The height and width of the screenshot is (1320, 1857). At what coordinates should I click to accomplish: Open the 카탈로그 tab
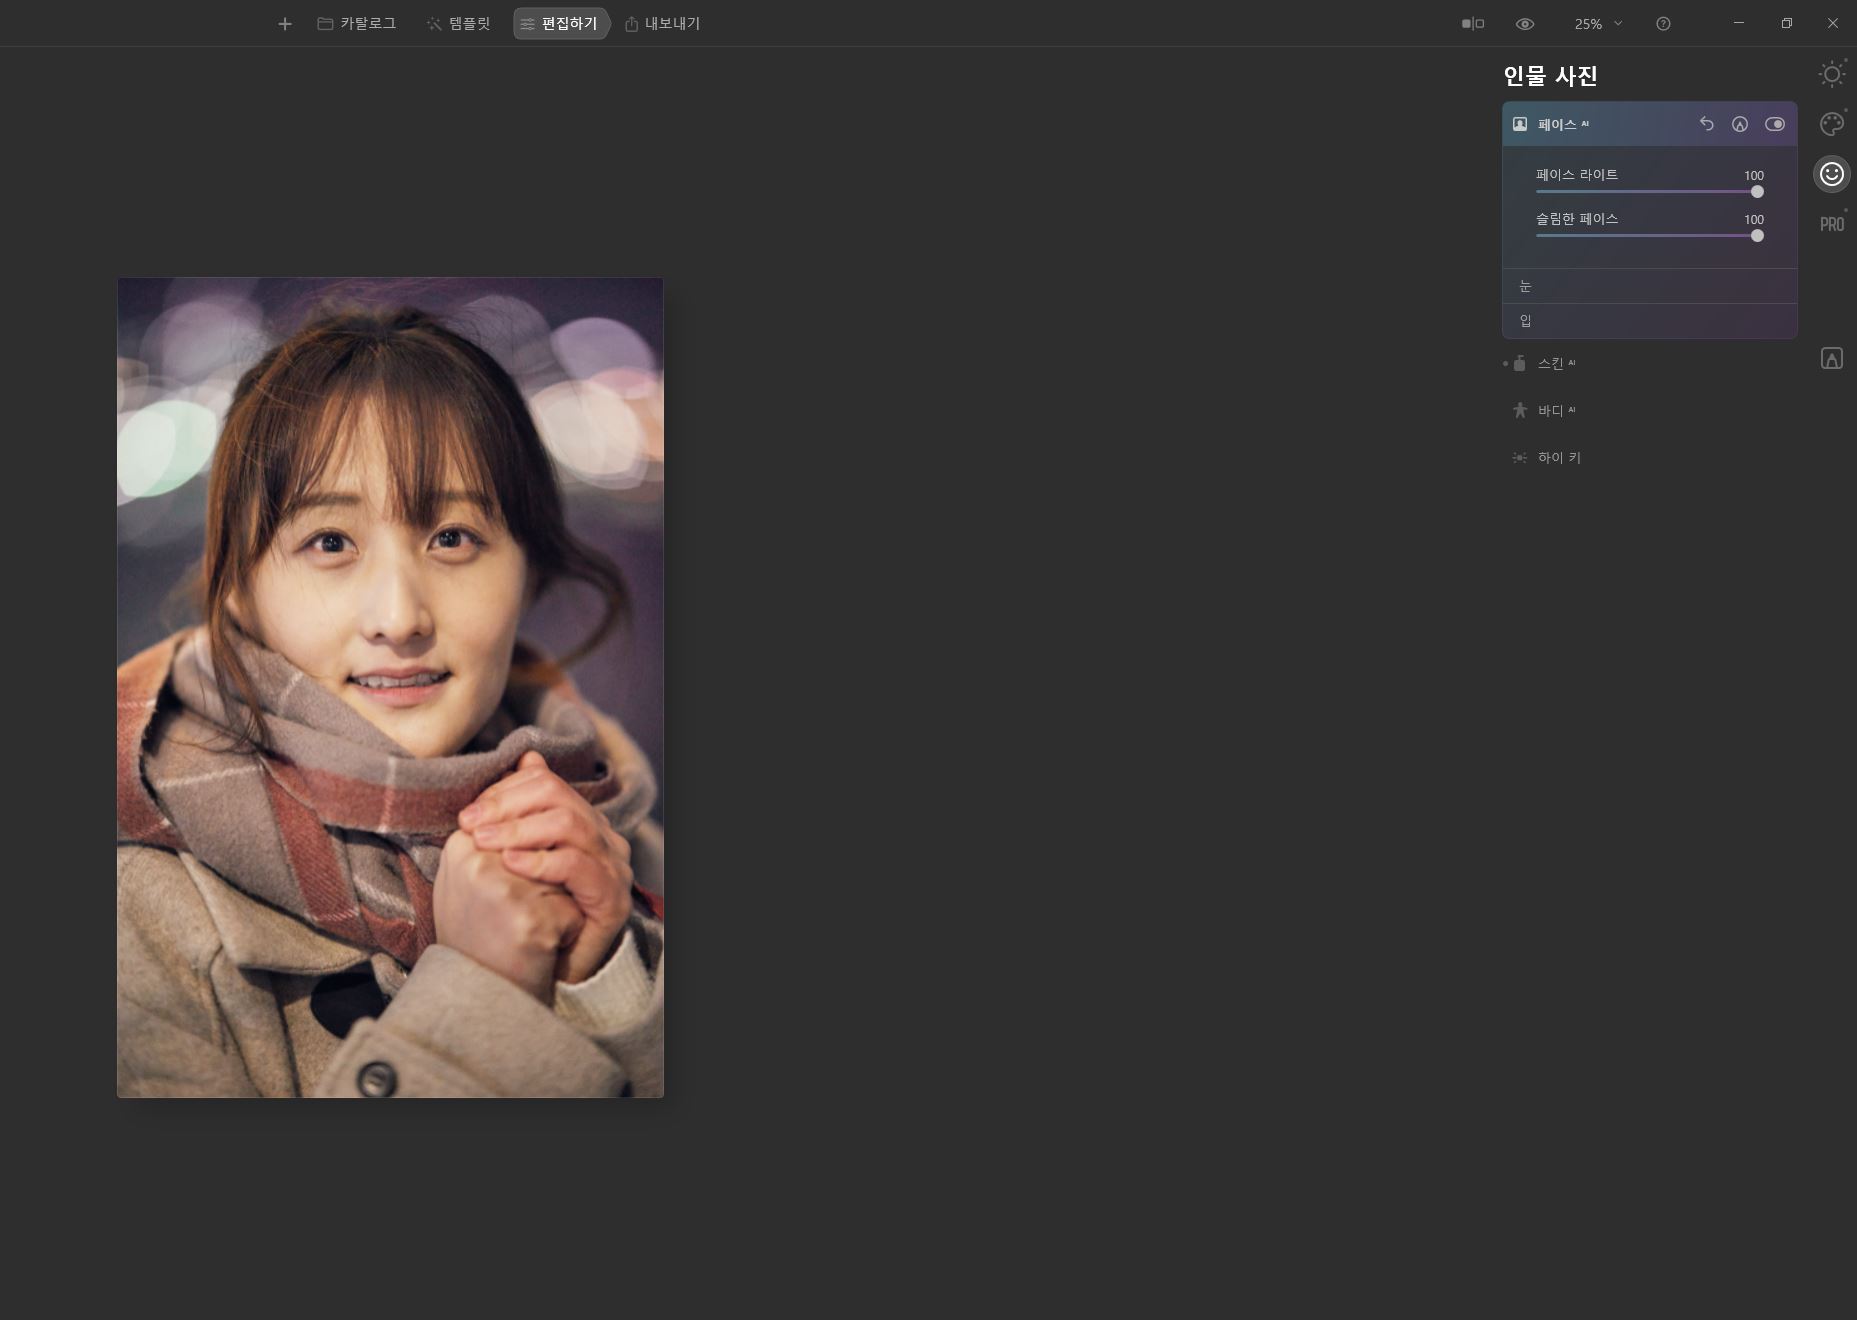click(357, 24)
